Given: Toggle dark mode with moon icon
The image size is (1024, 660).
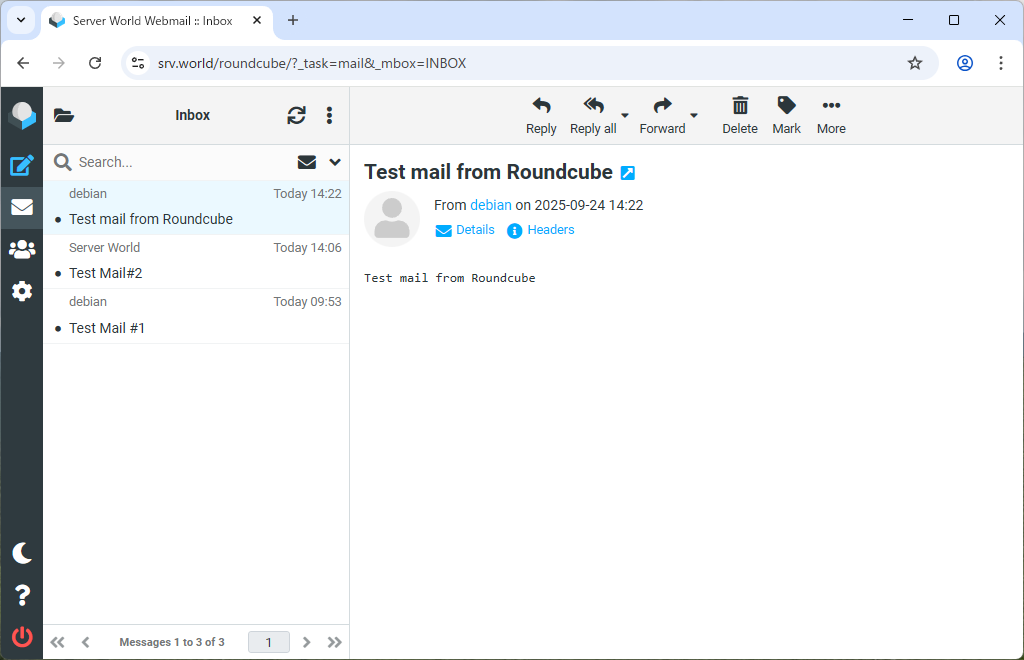Looking at the screenshot, I should pos(22,553).
